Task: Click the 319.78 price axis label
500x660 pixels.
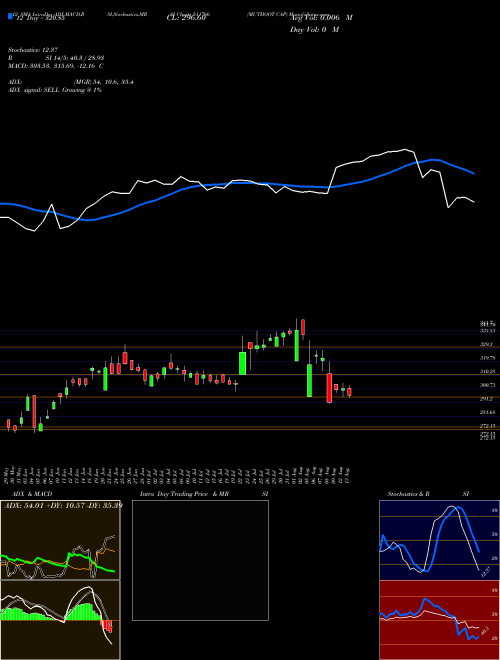Action: point(487,358)
